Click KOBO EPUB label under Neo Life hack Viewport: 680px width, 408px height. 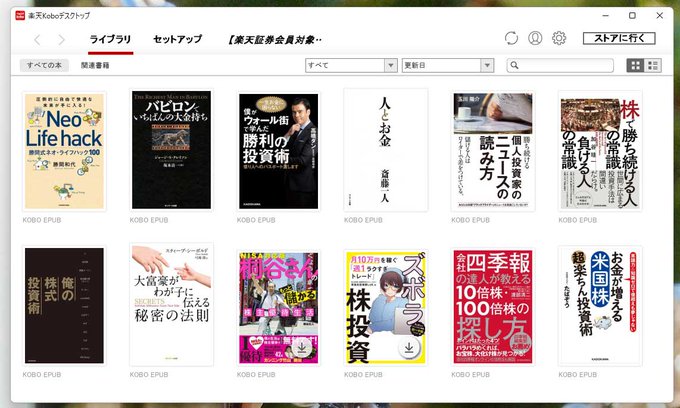click(x=42, y=220)
